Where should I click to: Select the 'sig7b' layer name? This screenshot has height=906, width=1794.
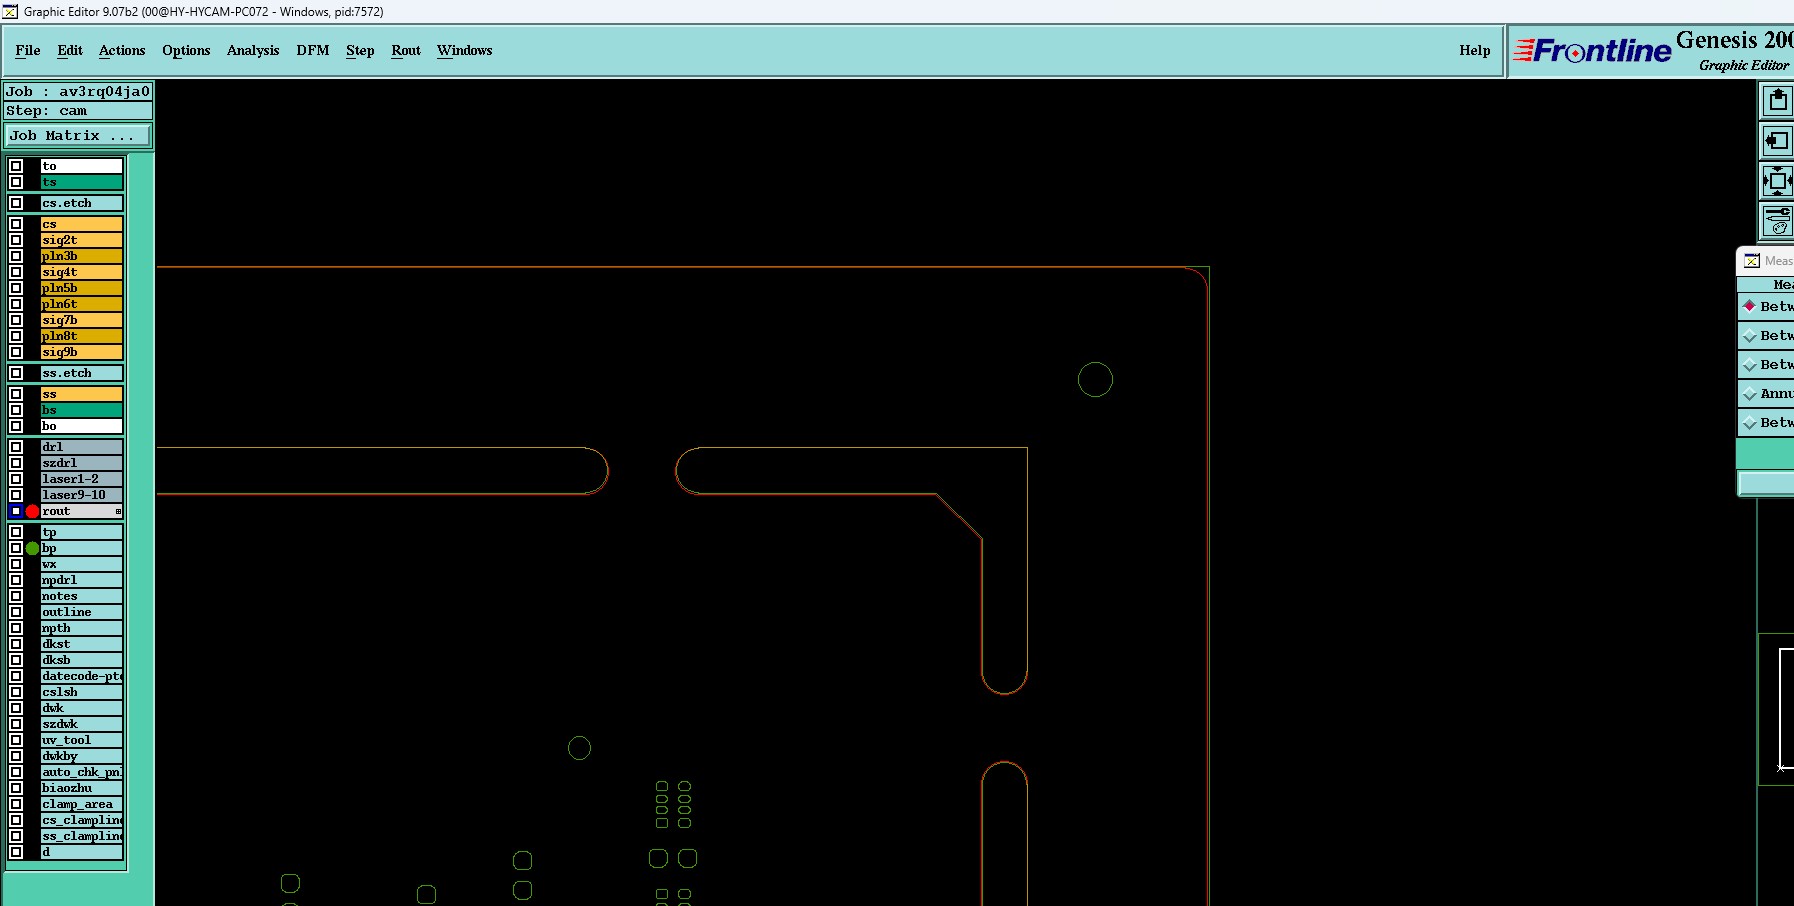(x=82, y=320)
